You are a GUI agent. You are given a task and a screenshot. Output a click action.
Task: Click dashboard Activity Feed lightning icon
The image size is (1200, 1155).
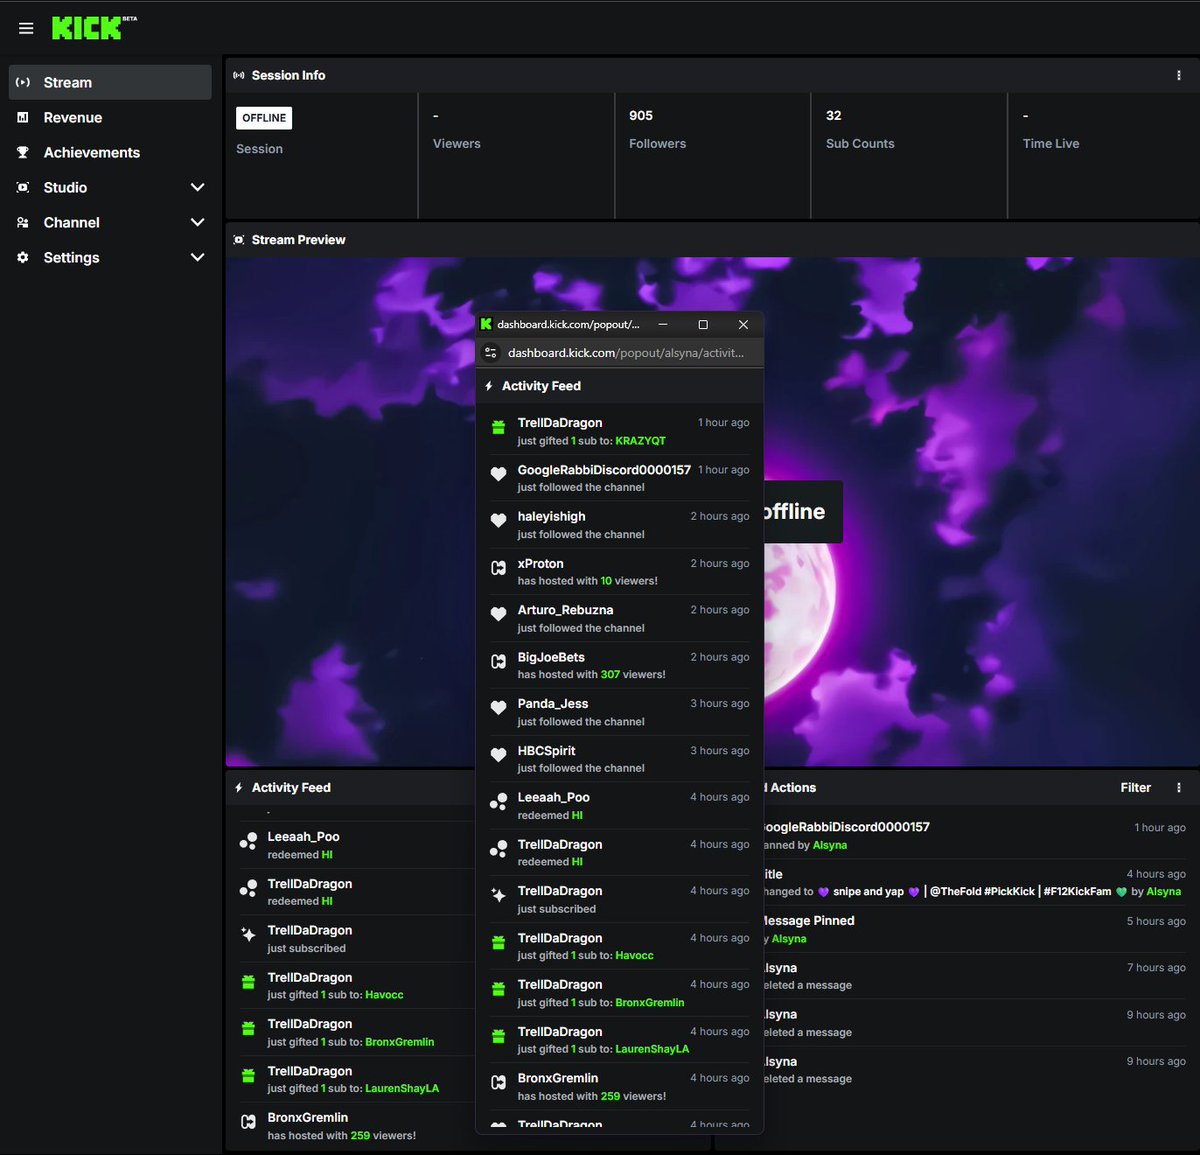coord(239,788)
